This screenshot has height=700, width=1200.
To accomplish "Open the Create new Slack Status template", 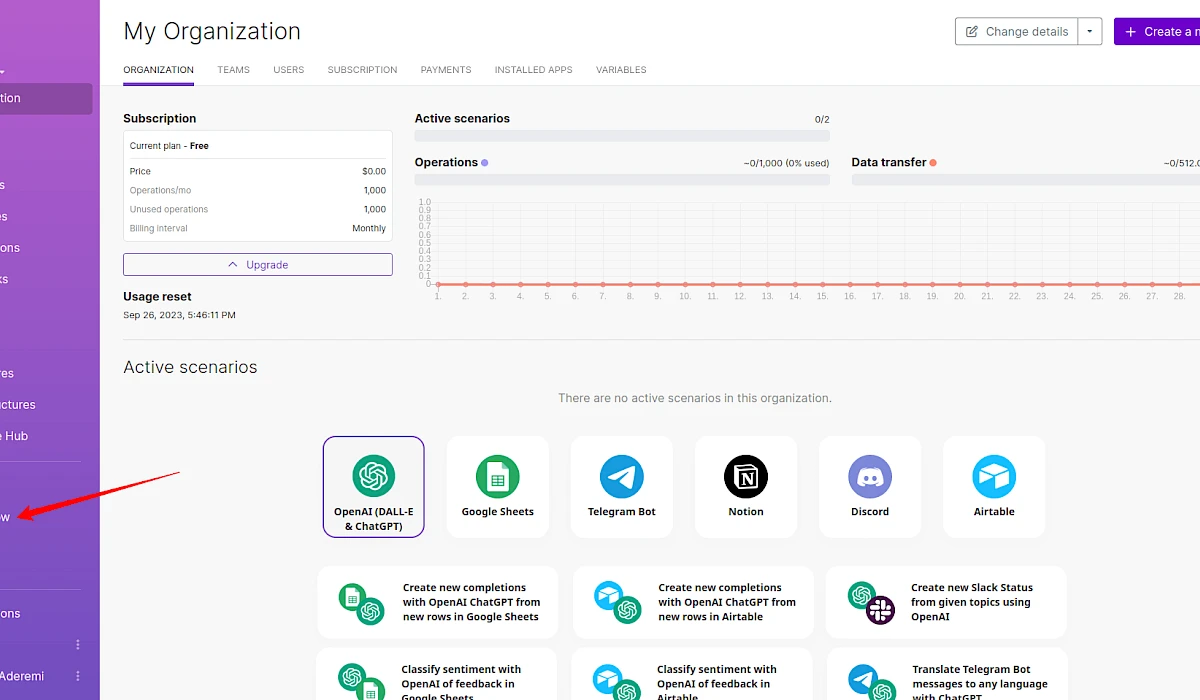I will coord(946,602).
